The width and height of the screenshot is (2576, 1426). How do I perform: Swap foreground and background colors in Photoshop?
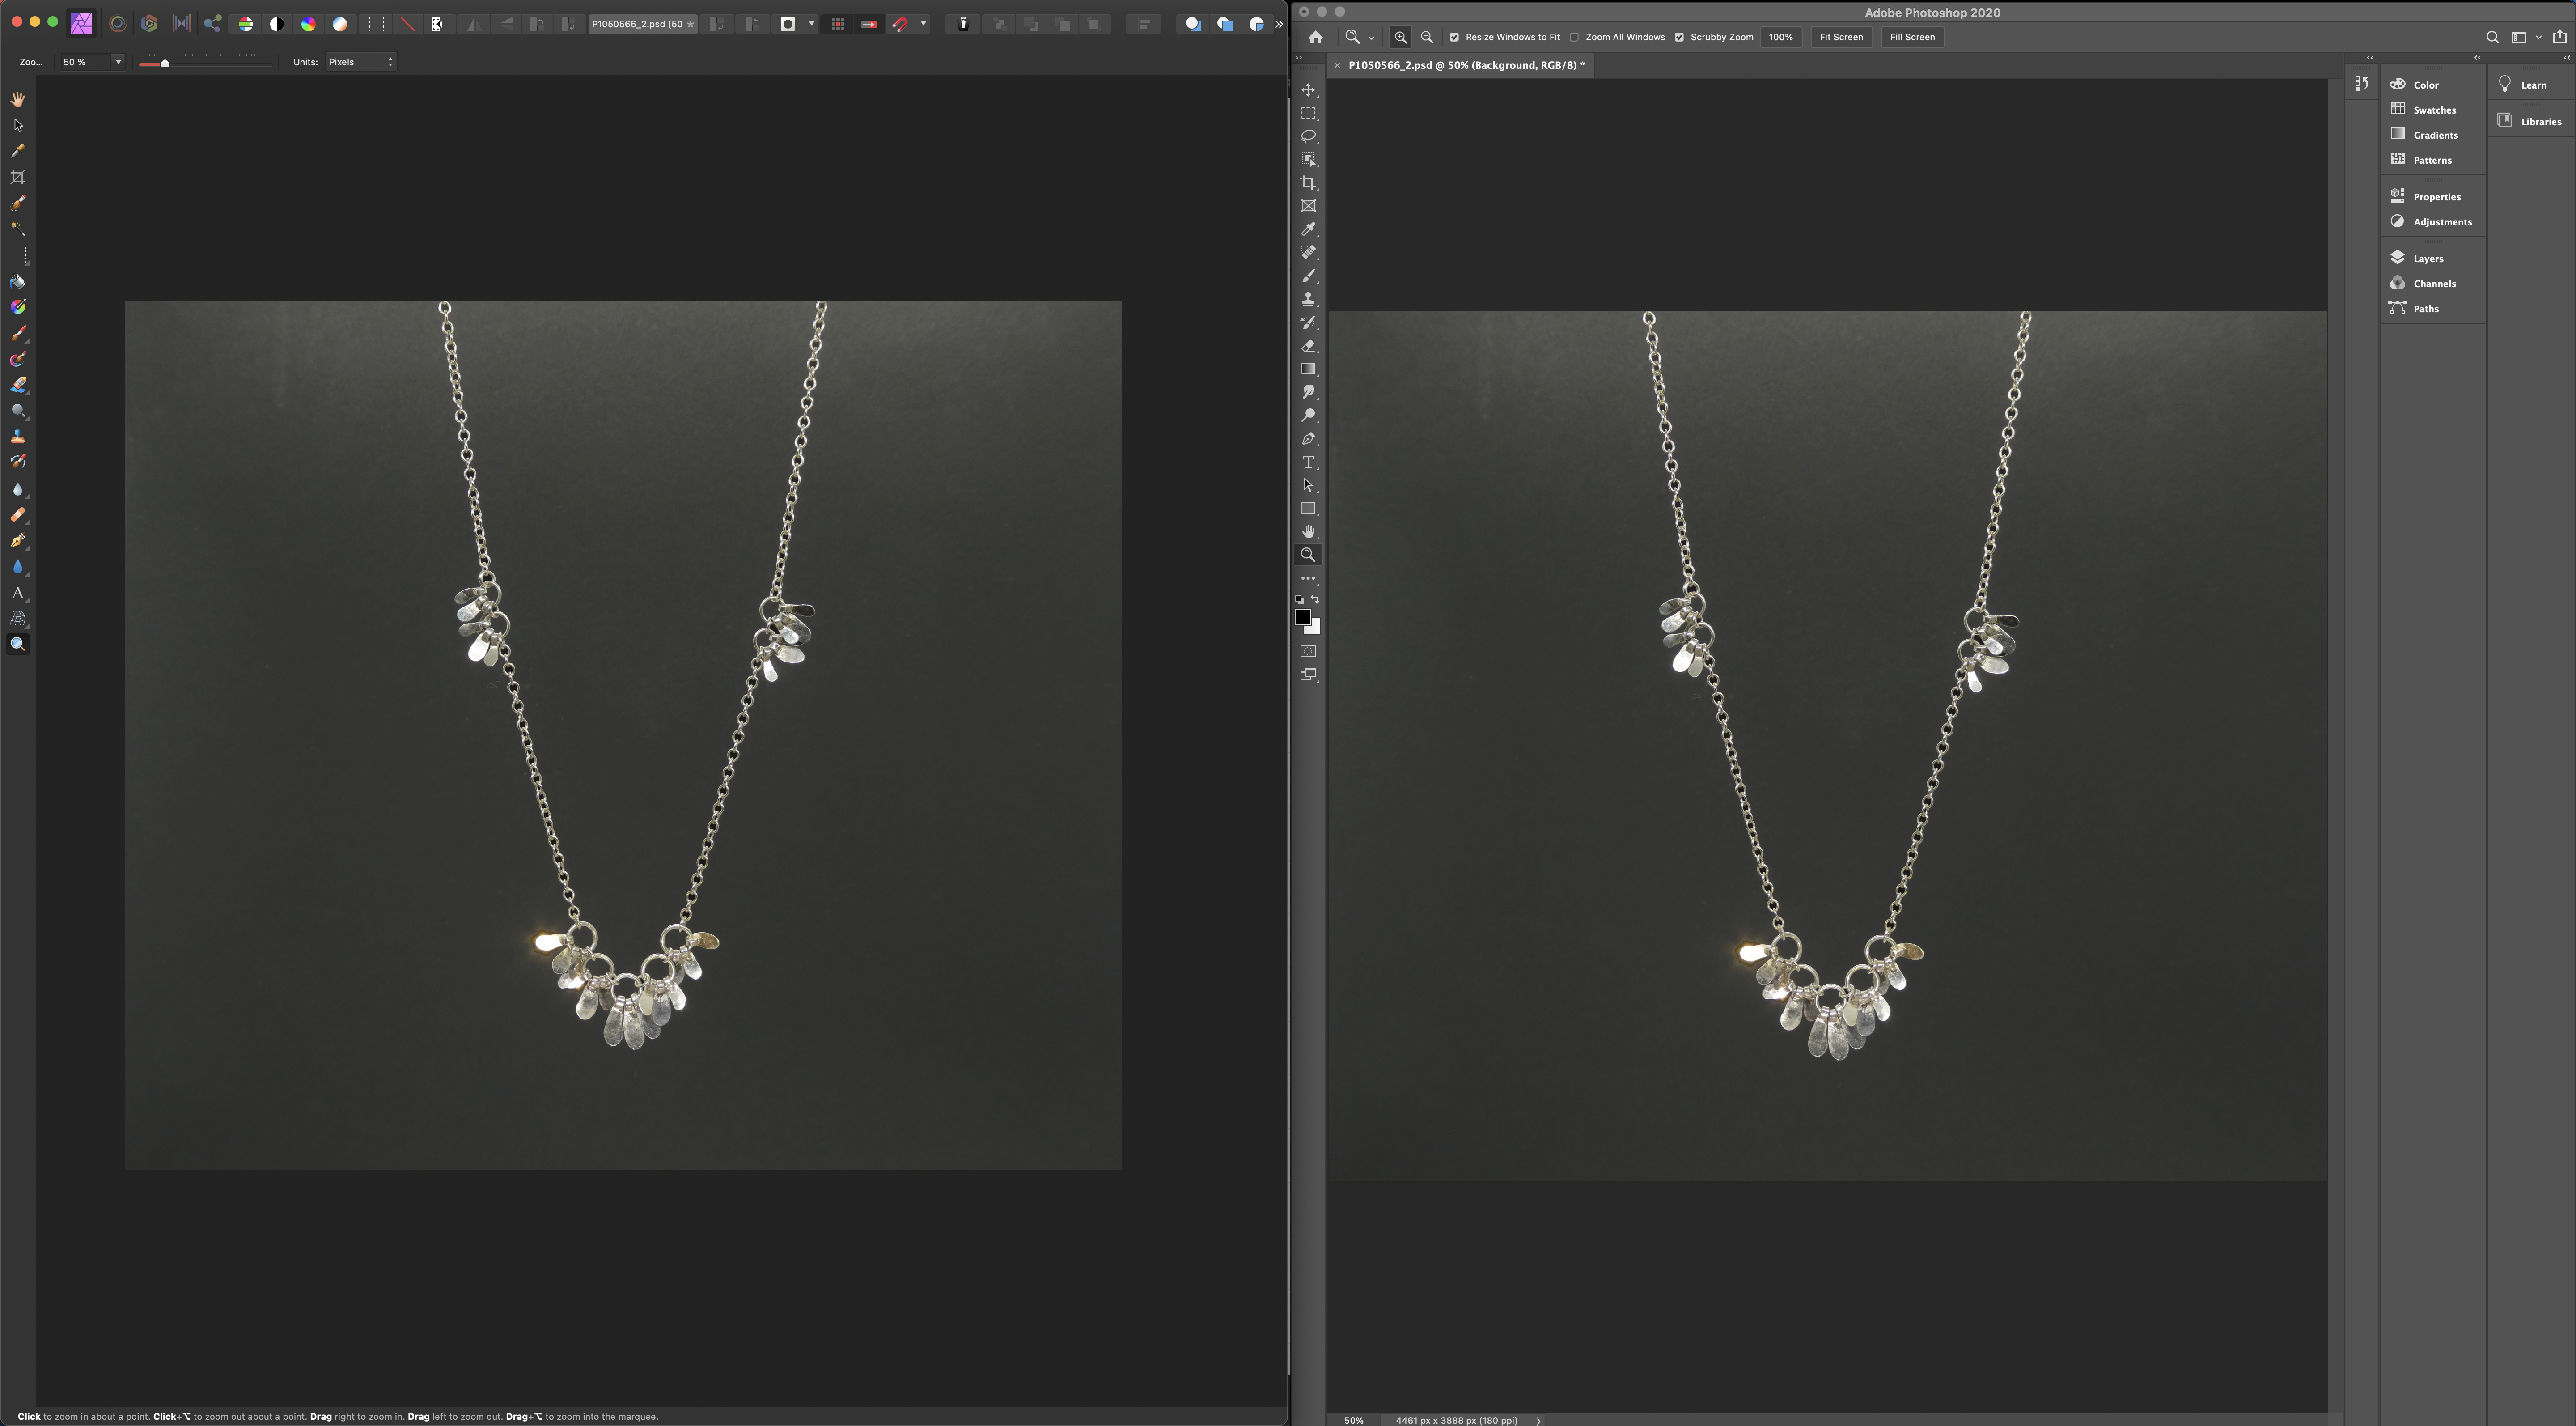tap(1315, 600)
